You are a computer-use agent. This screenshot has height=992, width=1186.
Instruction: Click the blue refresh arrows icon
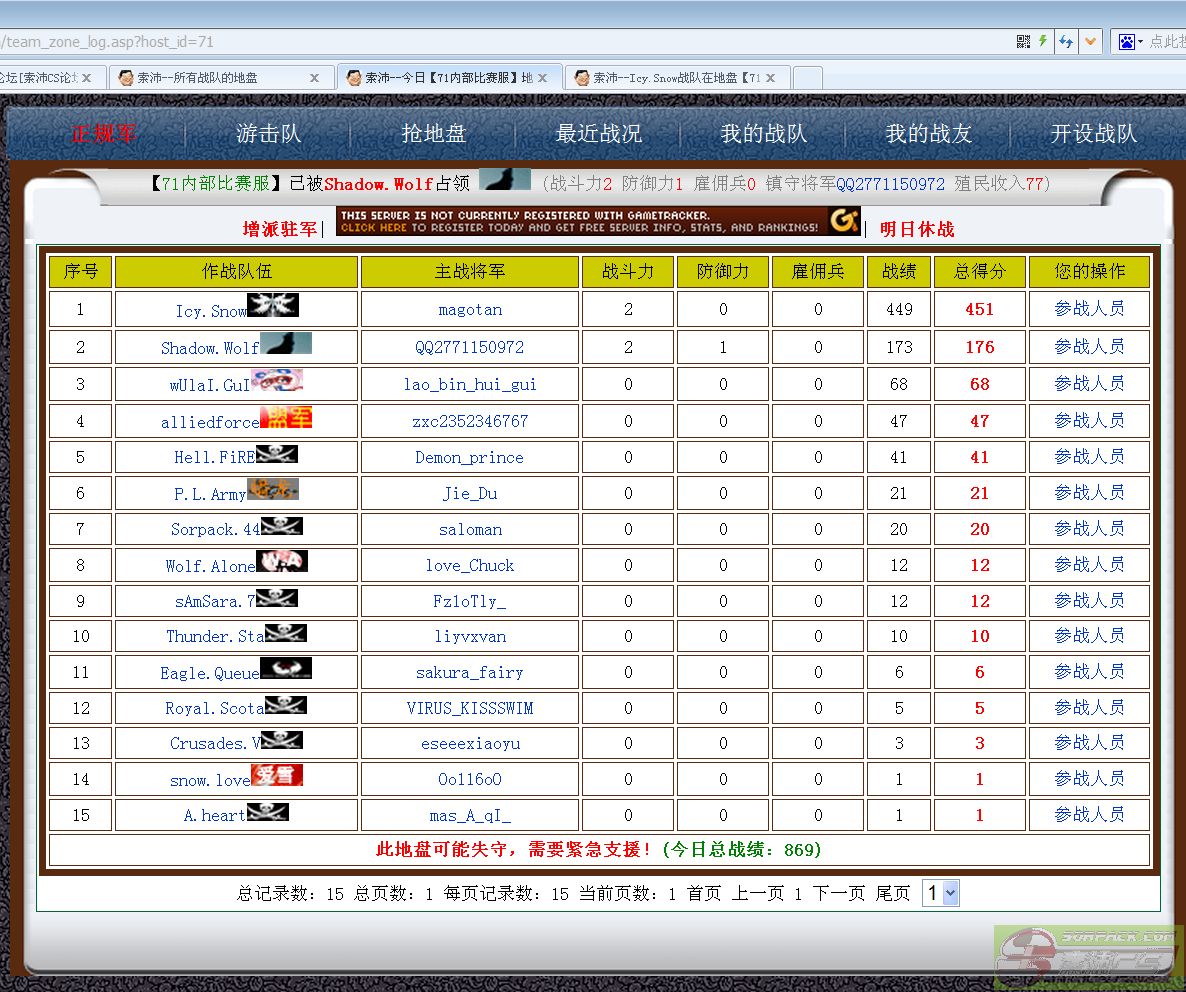point(1066,41)
